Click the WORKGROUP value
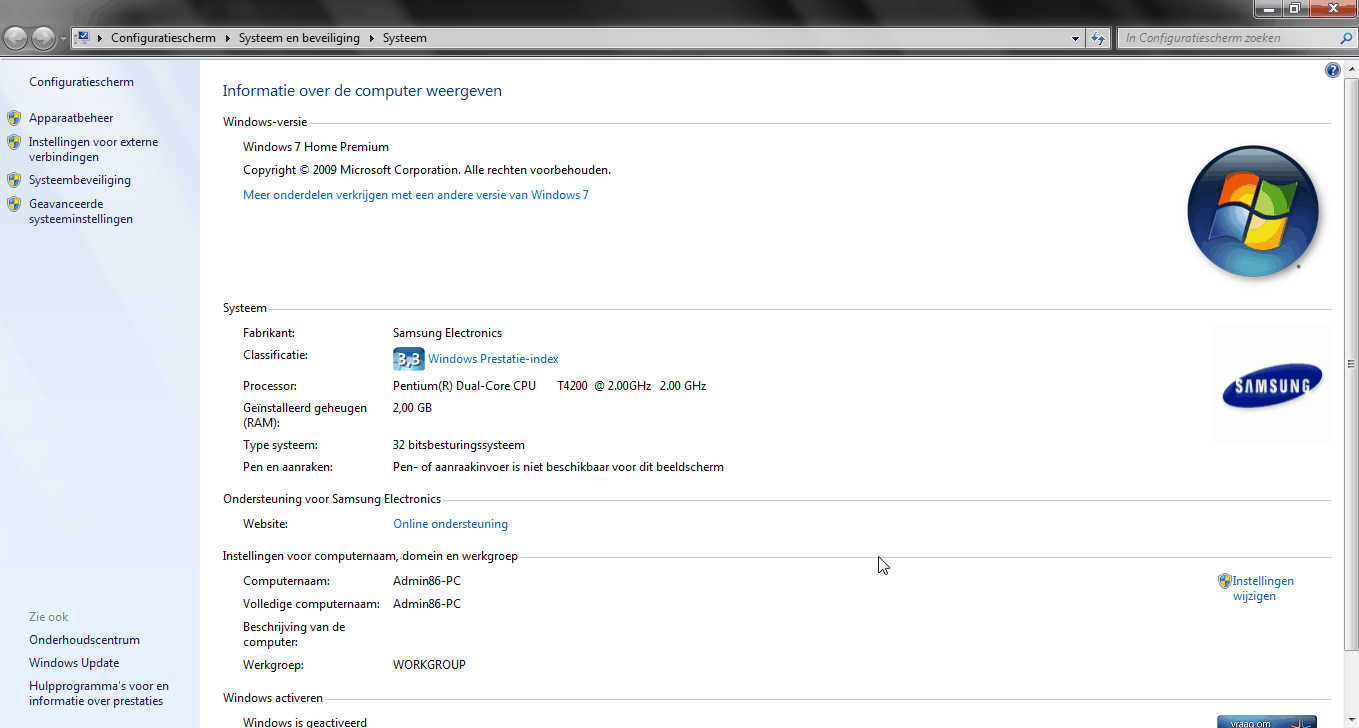 click(429, 665)
